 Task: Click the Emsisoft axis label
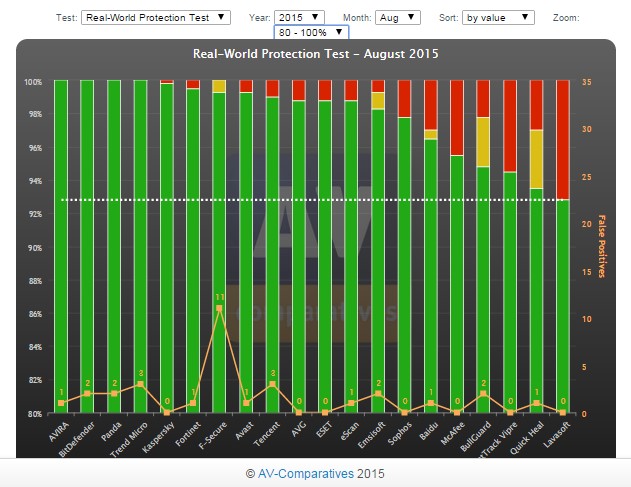tap(371, 435)
